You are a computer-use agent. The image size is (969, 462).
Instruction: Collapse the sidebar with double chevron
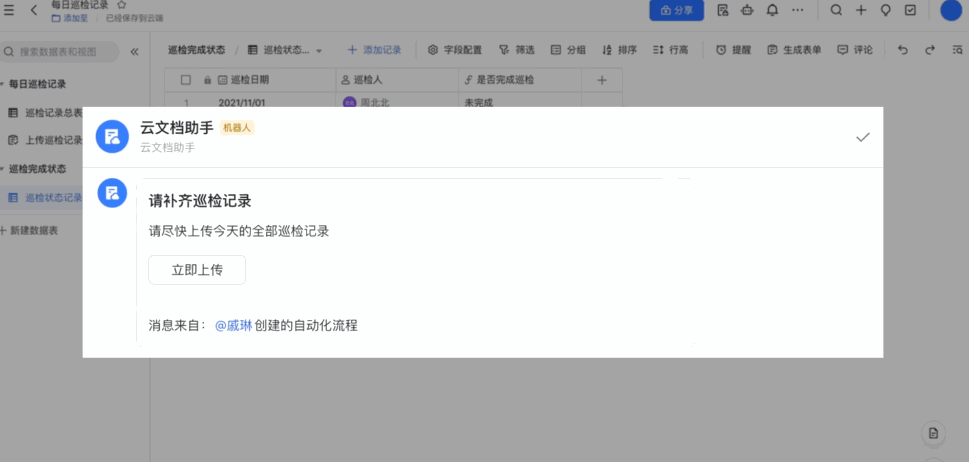[x=135, y=52]
